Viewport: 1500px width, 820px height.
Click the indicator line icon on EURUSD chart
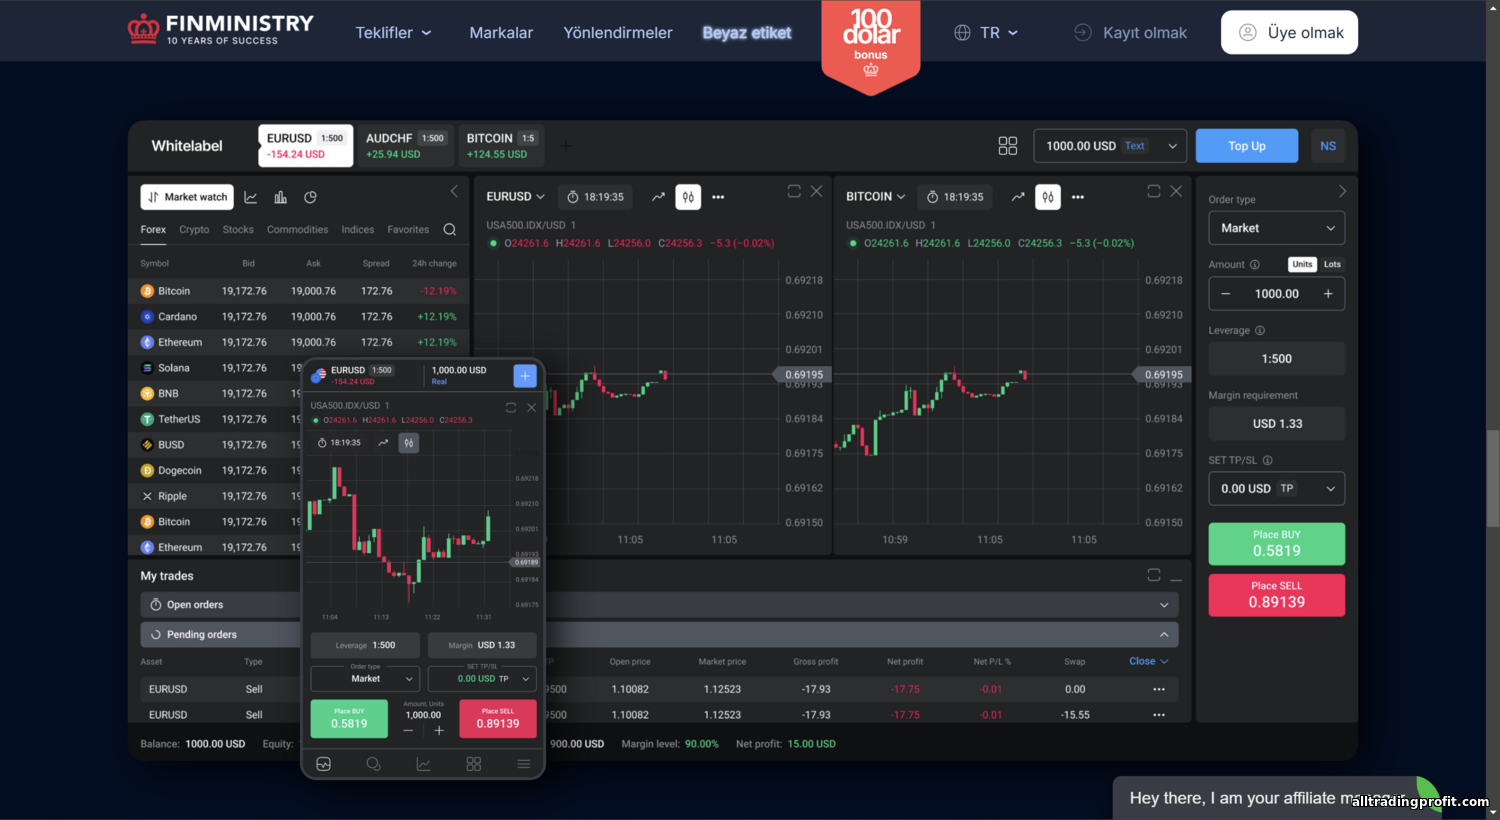658,197
